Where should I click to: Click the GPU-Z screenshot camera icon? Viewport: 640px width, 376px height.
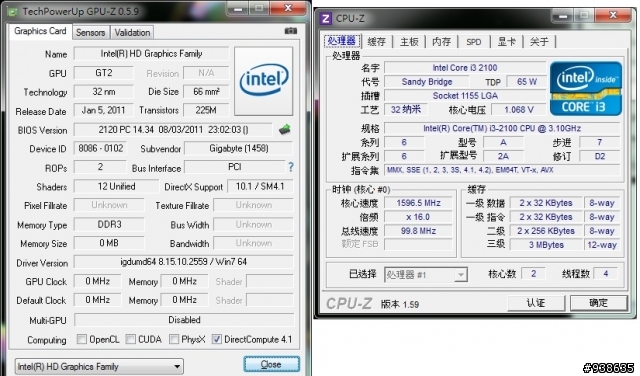[291, 31]
